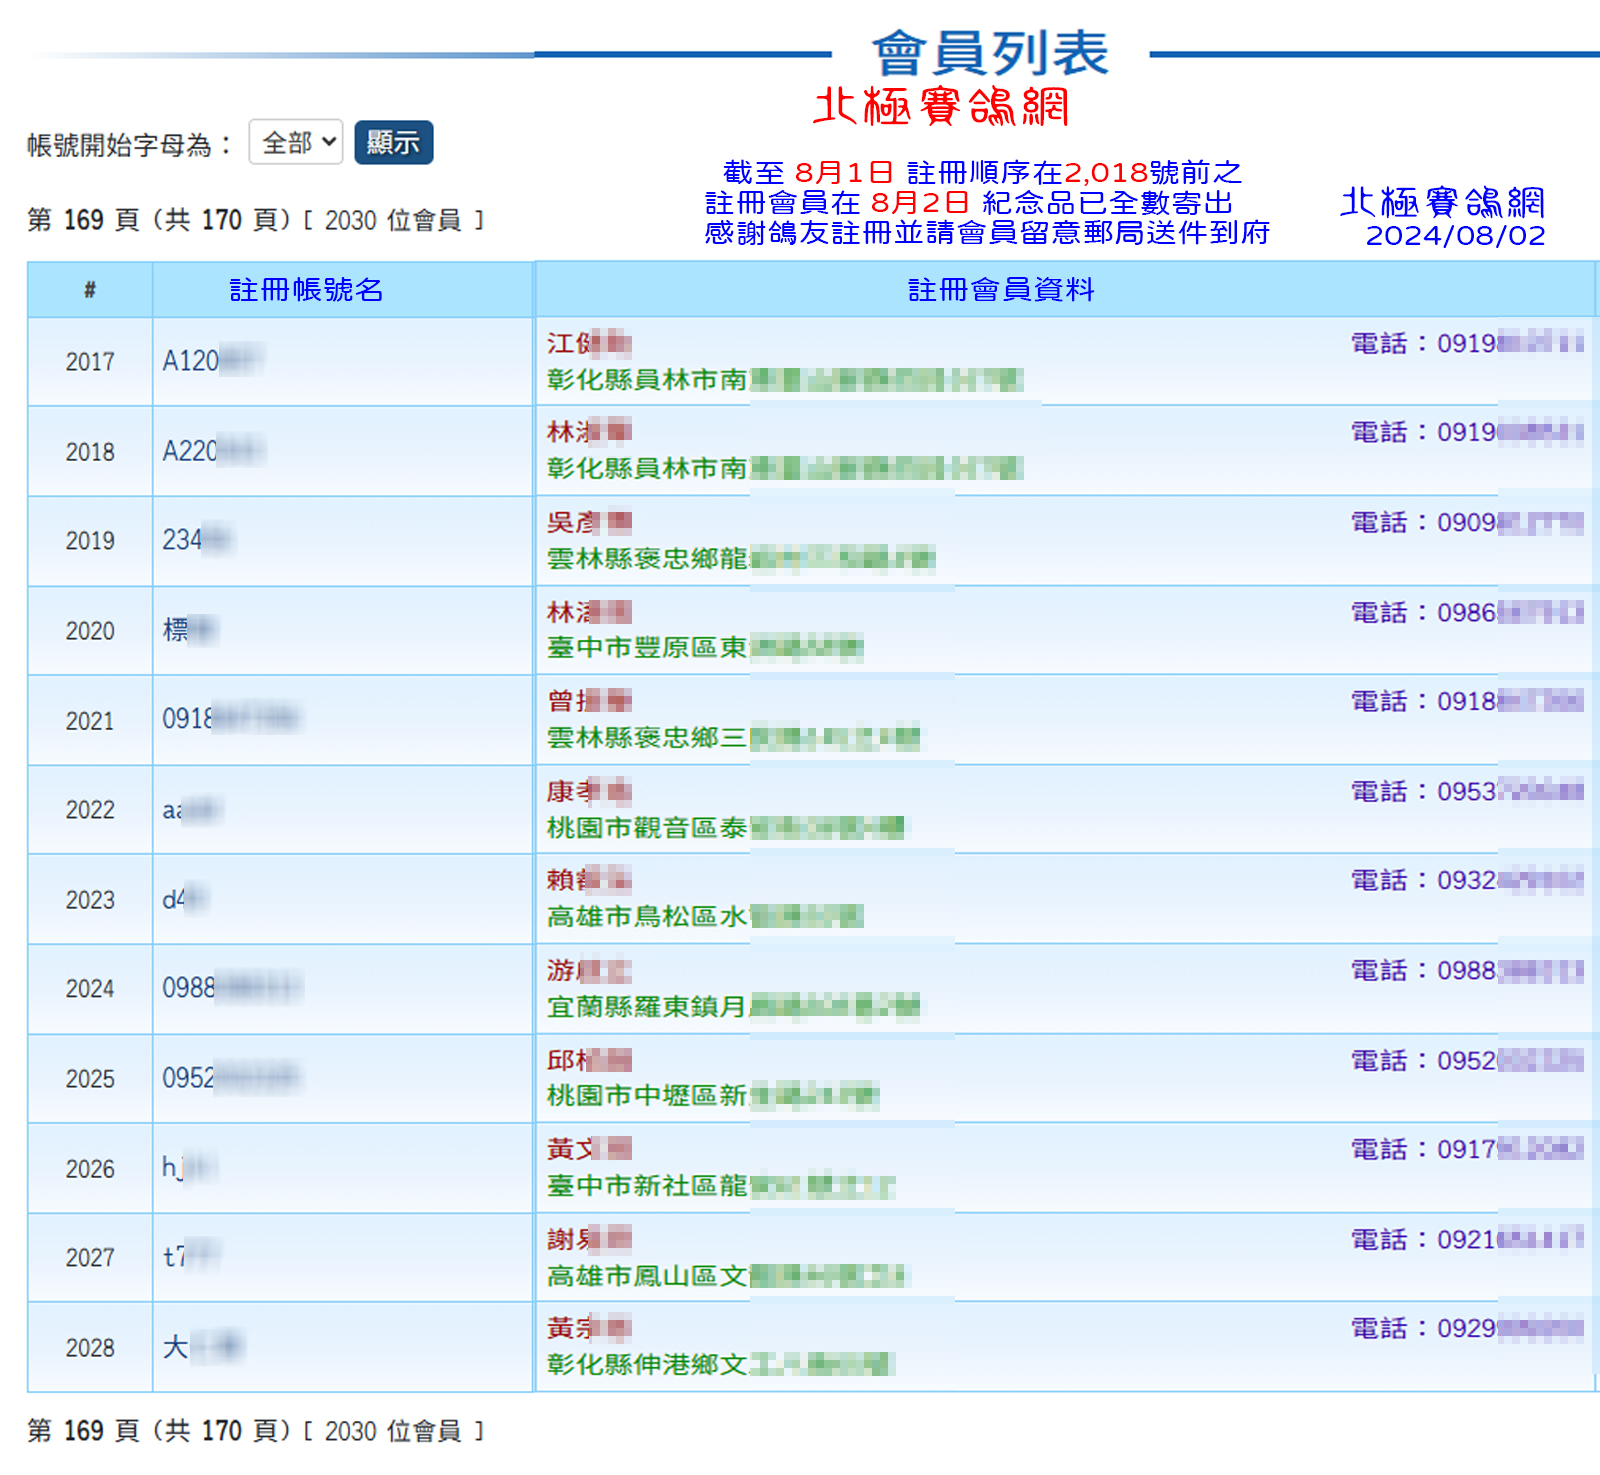The image size is (1600, 1475).
Task: Click the 會員列表 page title
Action: [990, 53]
